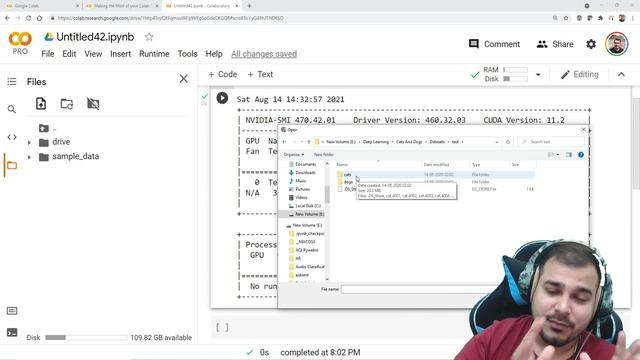Select Downloads in Open dialog navigation

click(x=305, y=173)
